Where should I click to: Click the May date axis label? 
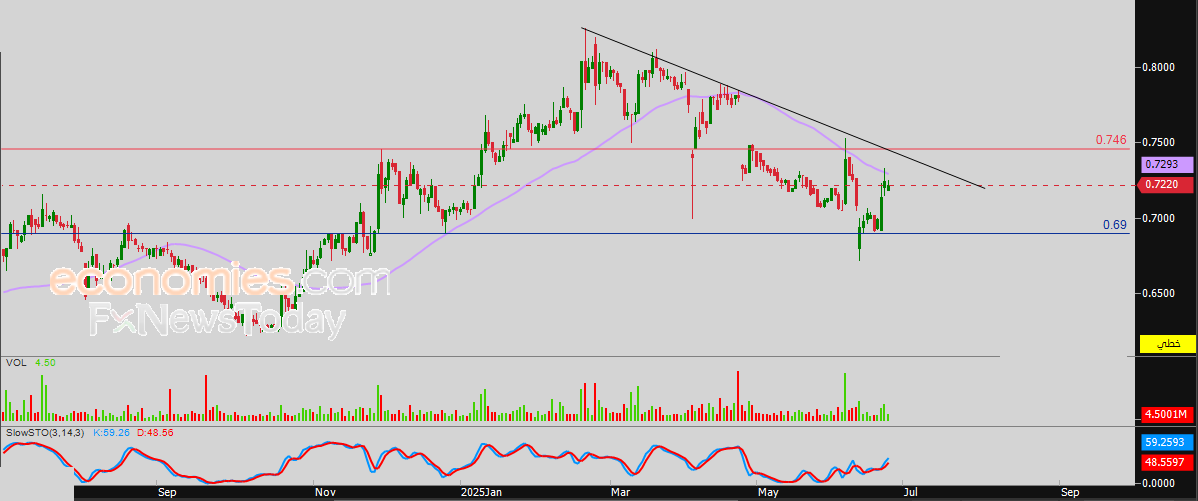click(768, 493)
